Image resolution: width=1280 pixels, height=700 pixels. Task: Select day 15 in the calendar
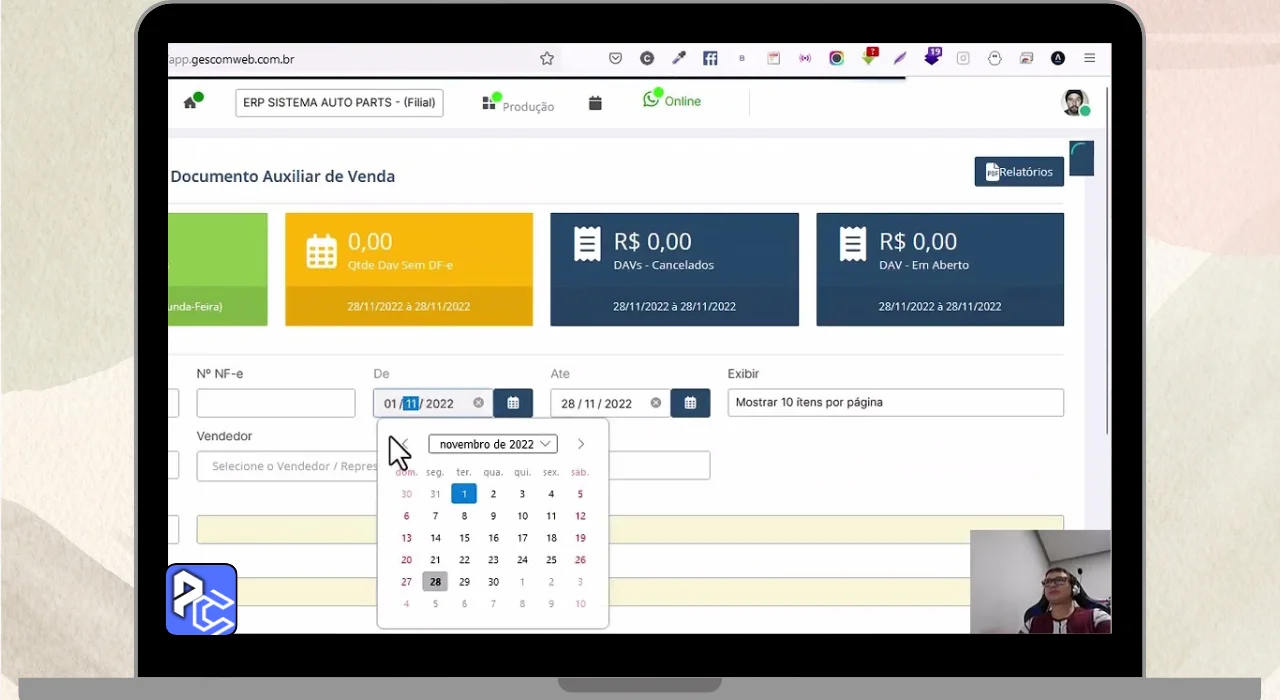click(464, 538)
